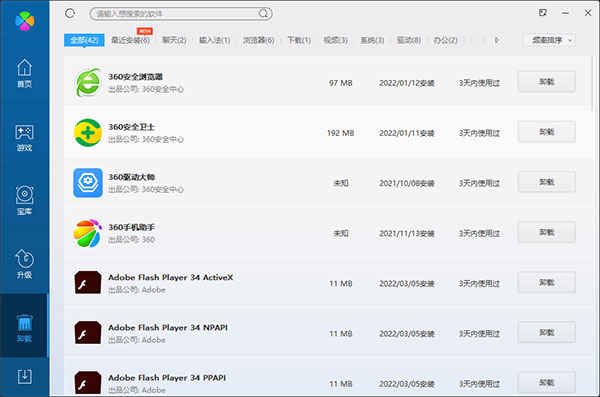The width and height of the screenshot is (600, 397).
Task: Switch to the 办公(2) tab
Action: [445, 40]
